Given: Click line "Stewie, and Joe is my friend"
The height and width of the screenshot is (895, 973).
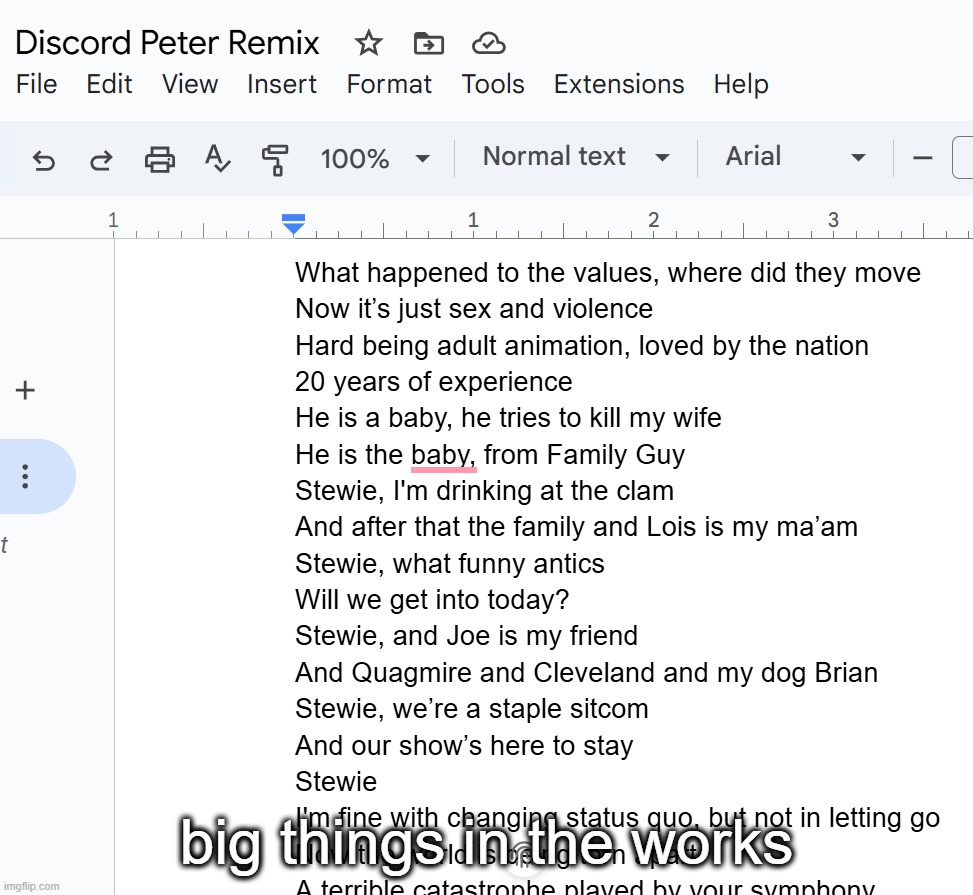Looking at the screenshot, I should tap(466, 636).
